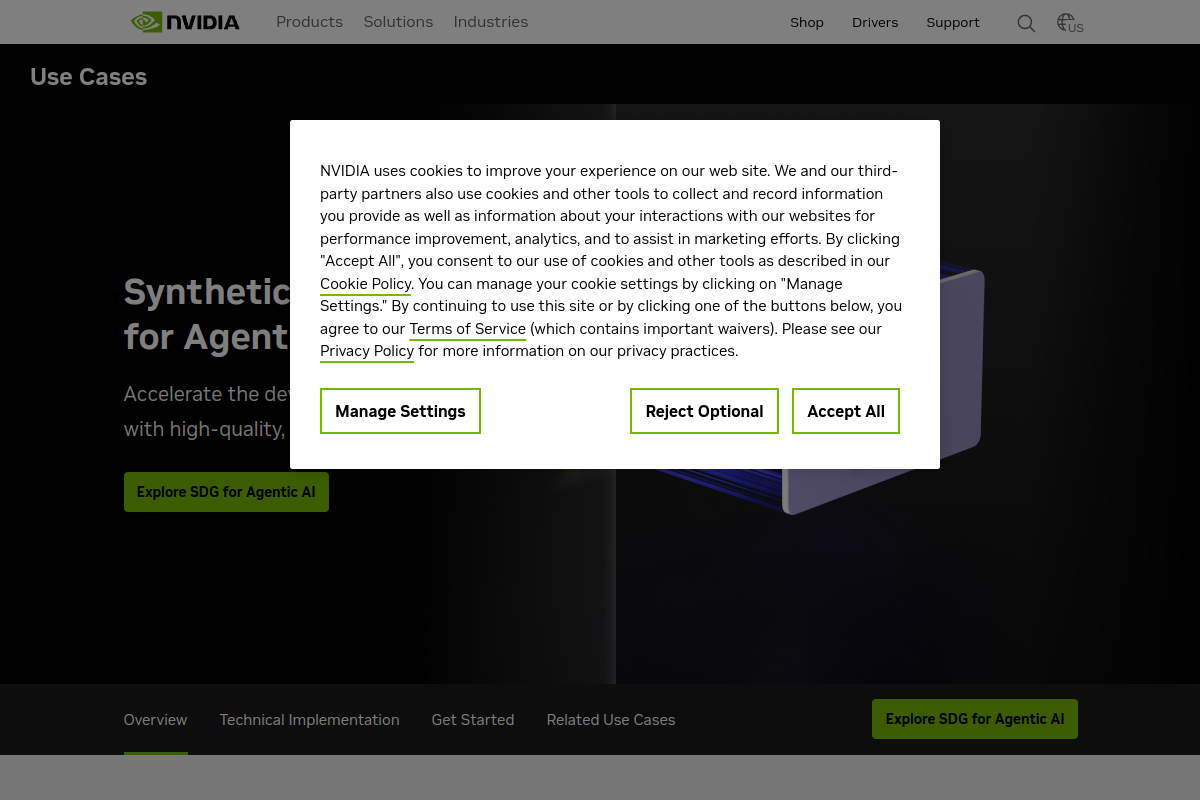This screenshot has width=1200, height=800.
Task: Open the Solutions menu
Action: [x=398, y=22]
